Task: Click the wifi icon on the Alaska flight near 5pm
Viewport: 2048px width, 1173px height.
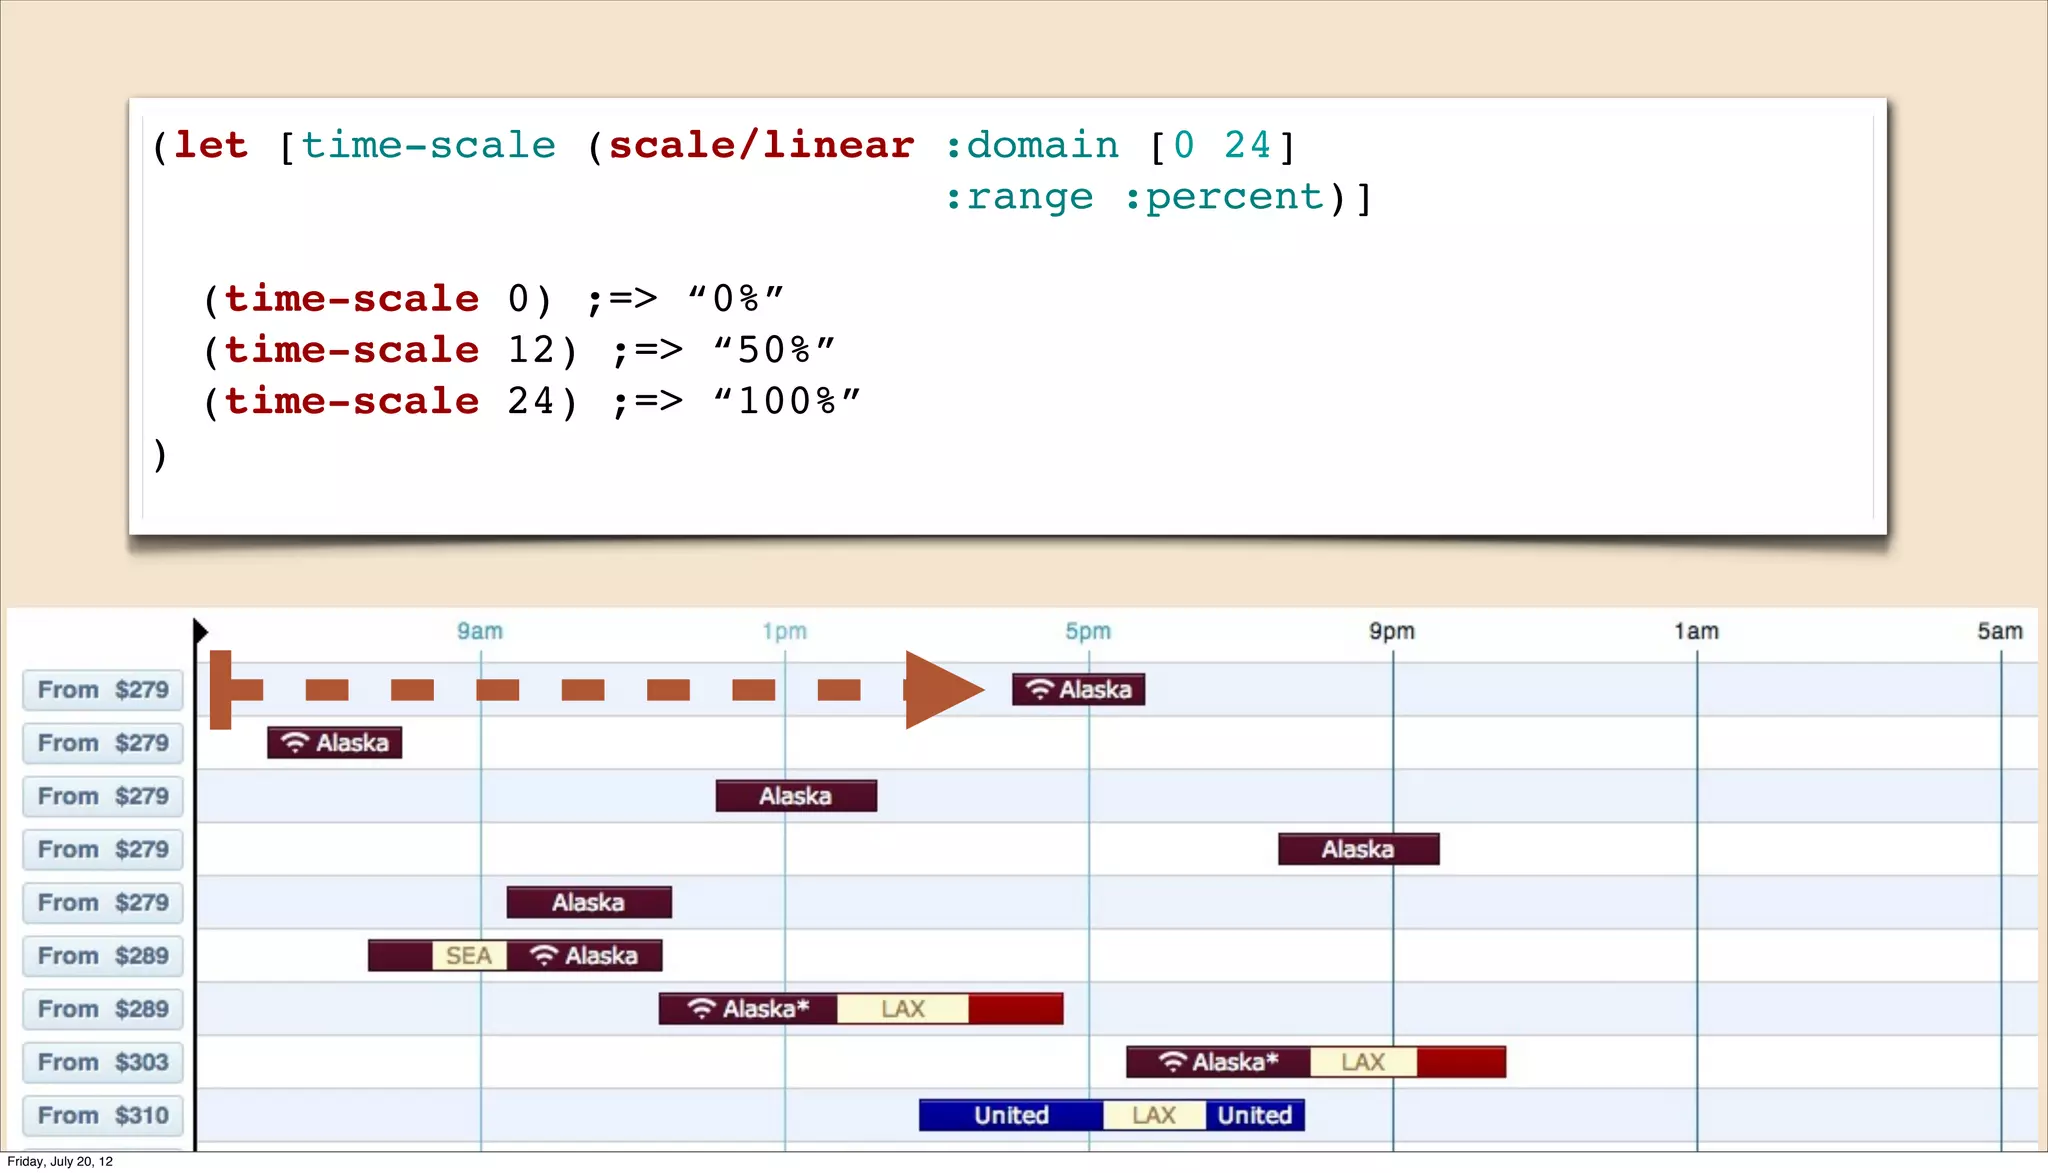Action: [x=1040, y=690]
